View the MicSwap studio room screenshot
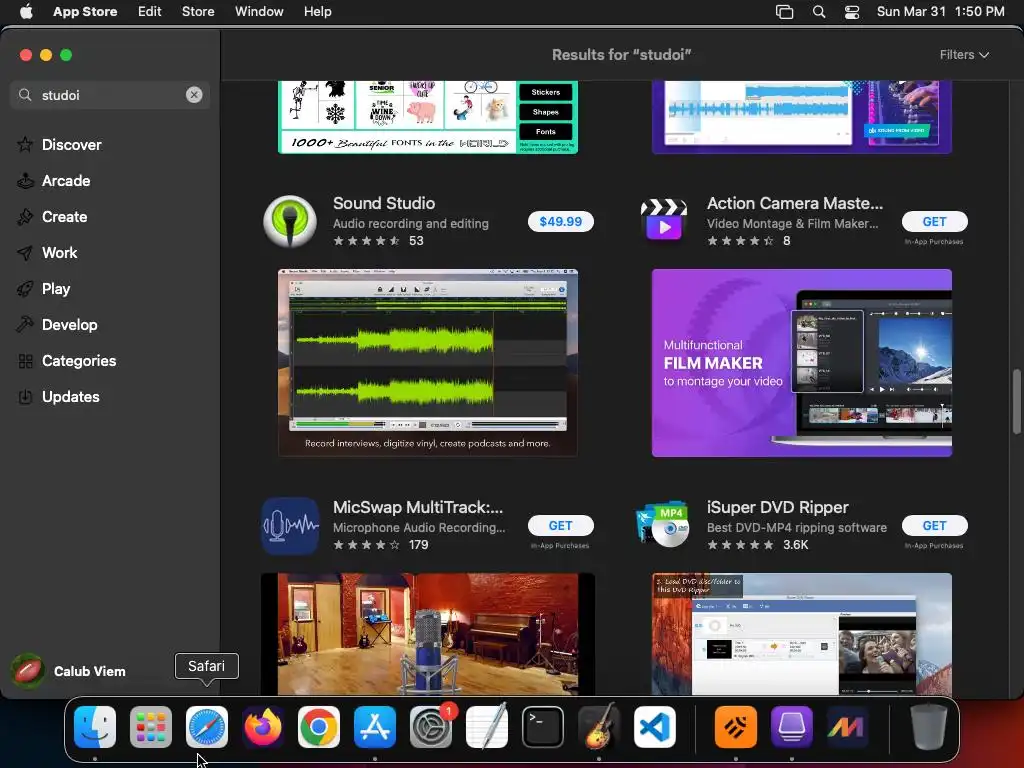Viewport: 1024px width, 768px height. 428,634
